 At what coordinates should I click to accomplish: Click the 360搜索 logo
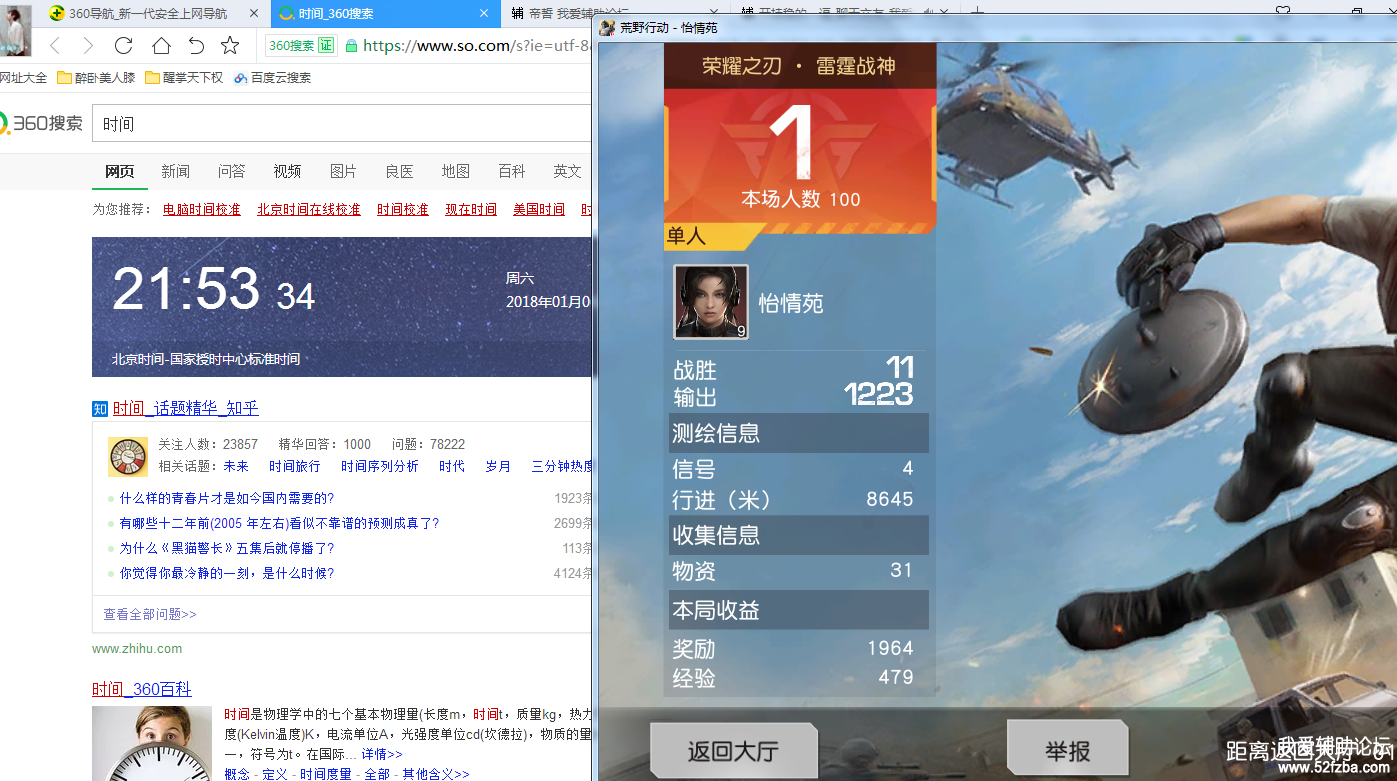pos(41,123)
